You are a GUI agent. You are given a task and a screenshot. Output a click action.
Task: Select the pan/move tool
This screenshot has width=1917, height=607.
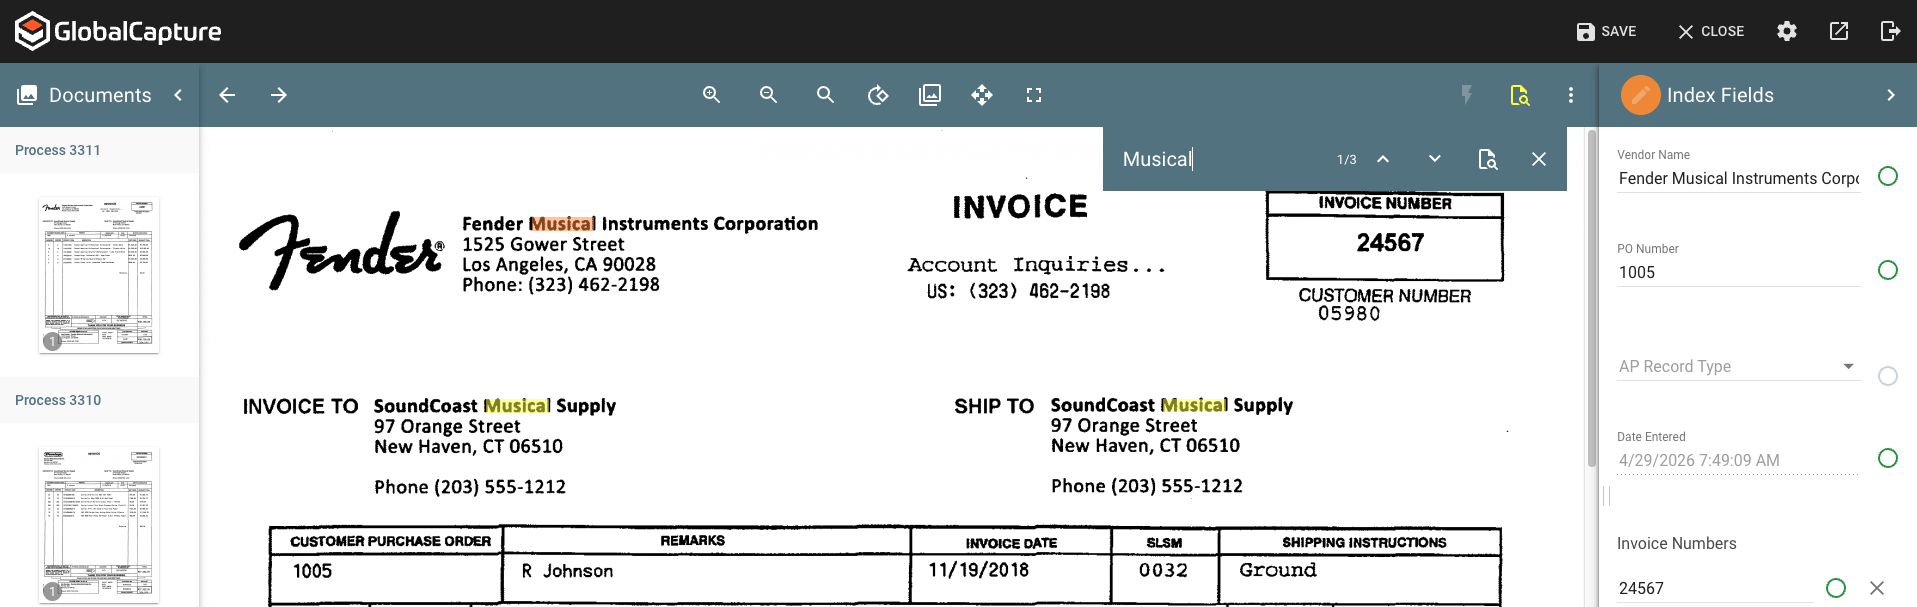click(982, 95)
